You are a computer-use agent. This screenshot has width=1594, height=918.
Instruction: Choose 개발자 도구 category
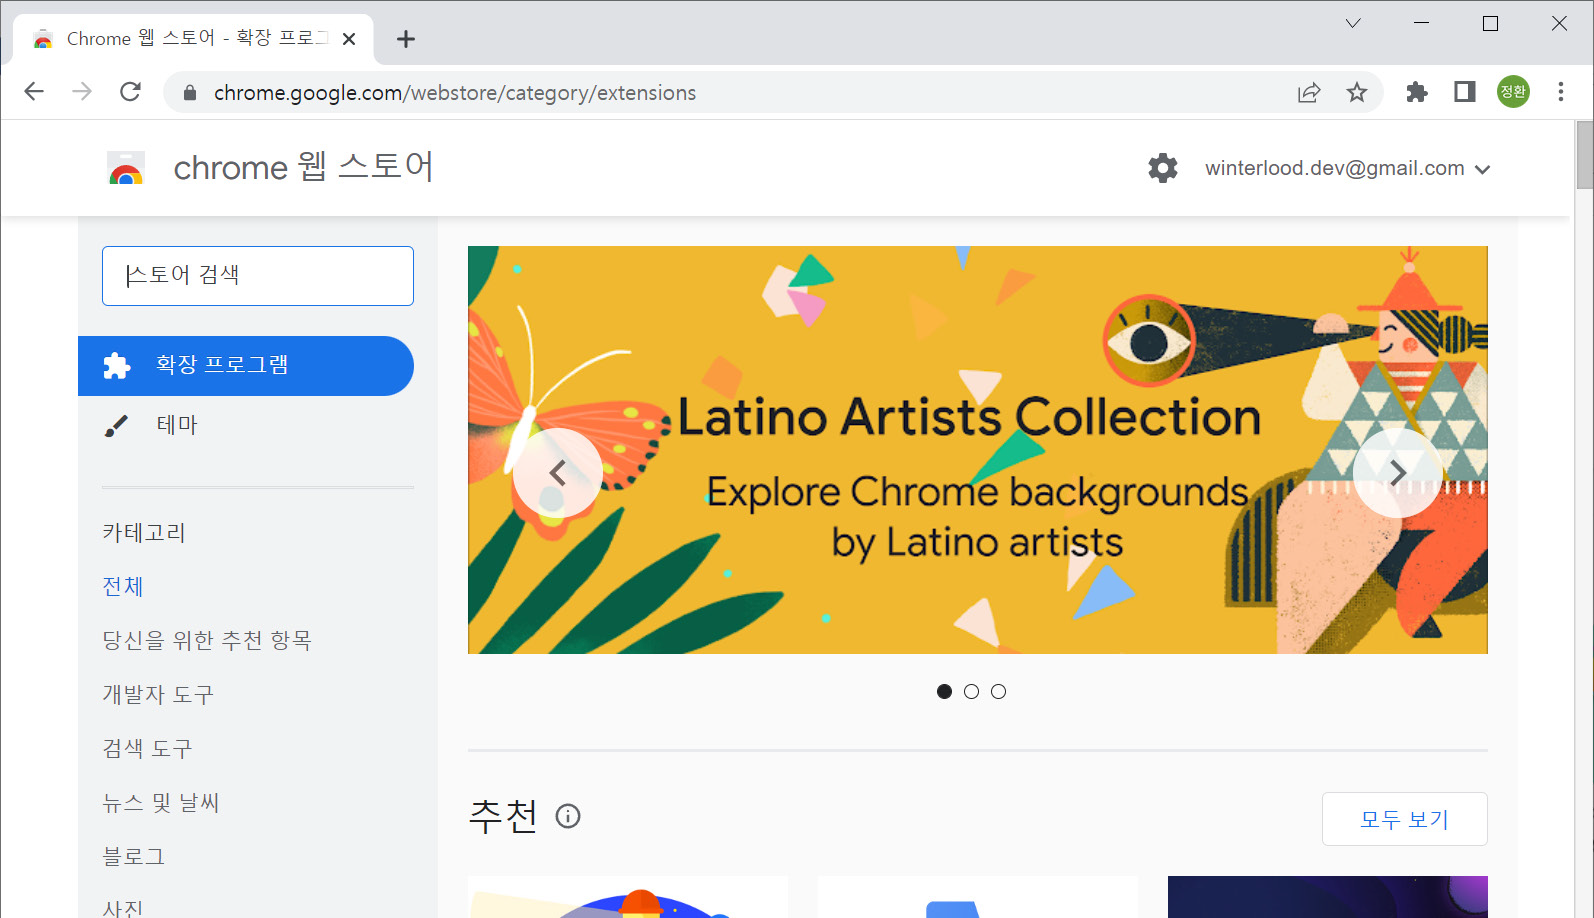coord(158,695)
